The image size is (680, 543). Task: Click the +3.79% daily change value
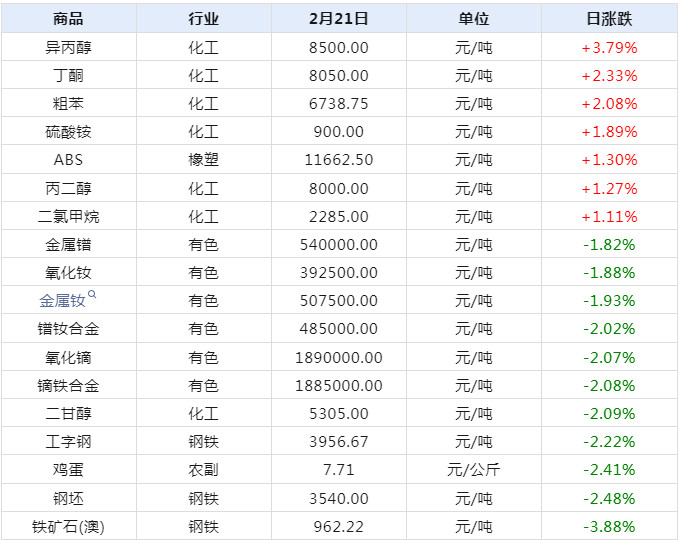point(609,47)
